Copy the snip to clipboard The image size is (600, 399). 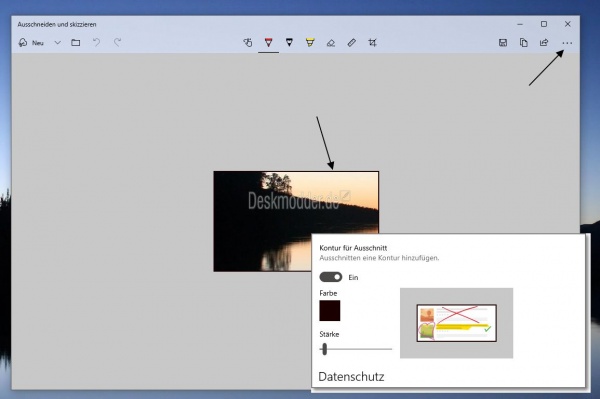tap(523, 43)
